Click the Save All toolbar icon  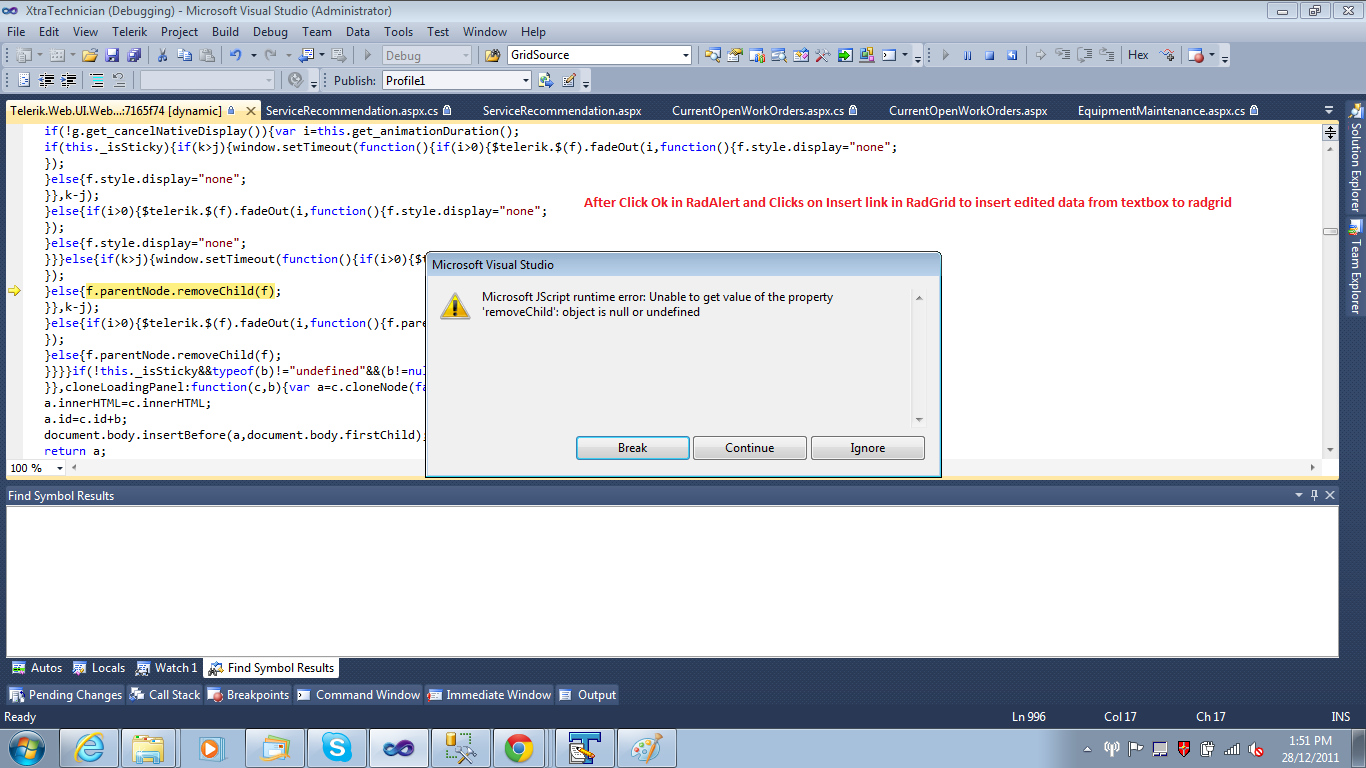pos(134,56)
